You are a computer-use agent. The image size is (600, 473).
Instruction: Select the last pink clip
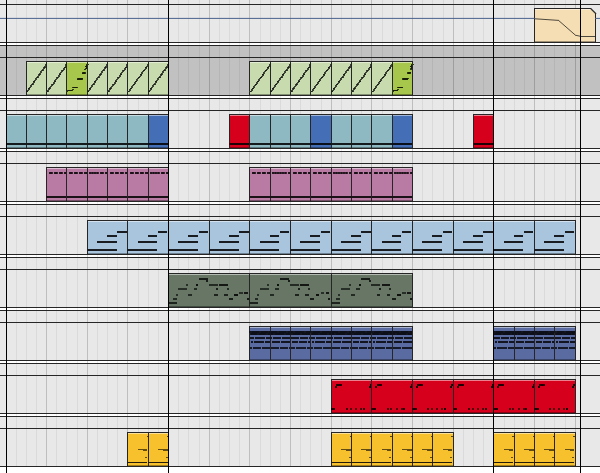click(x=402, y=184)
